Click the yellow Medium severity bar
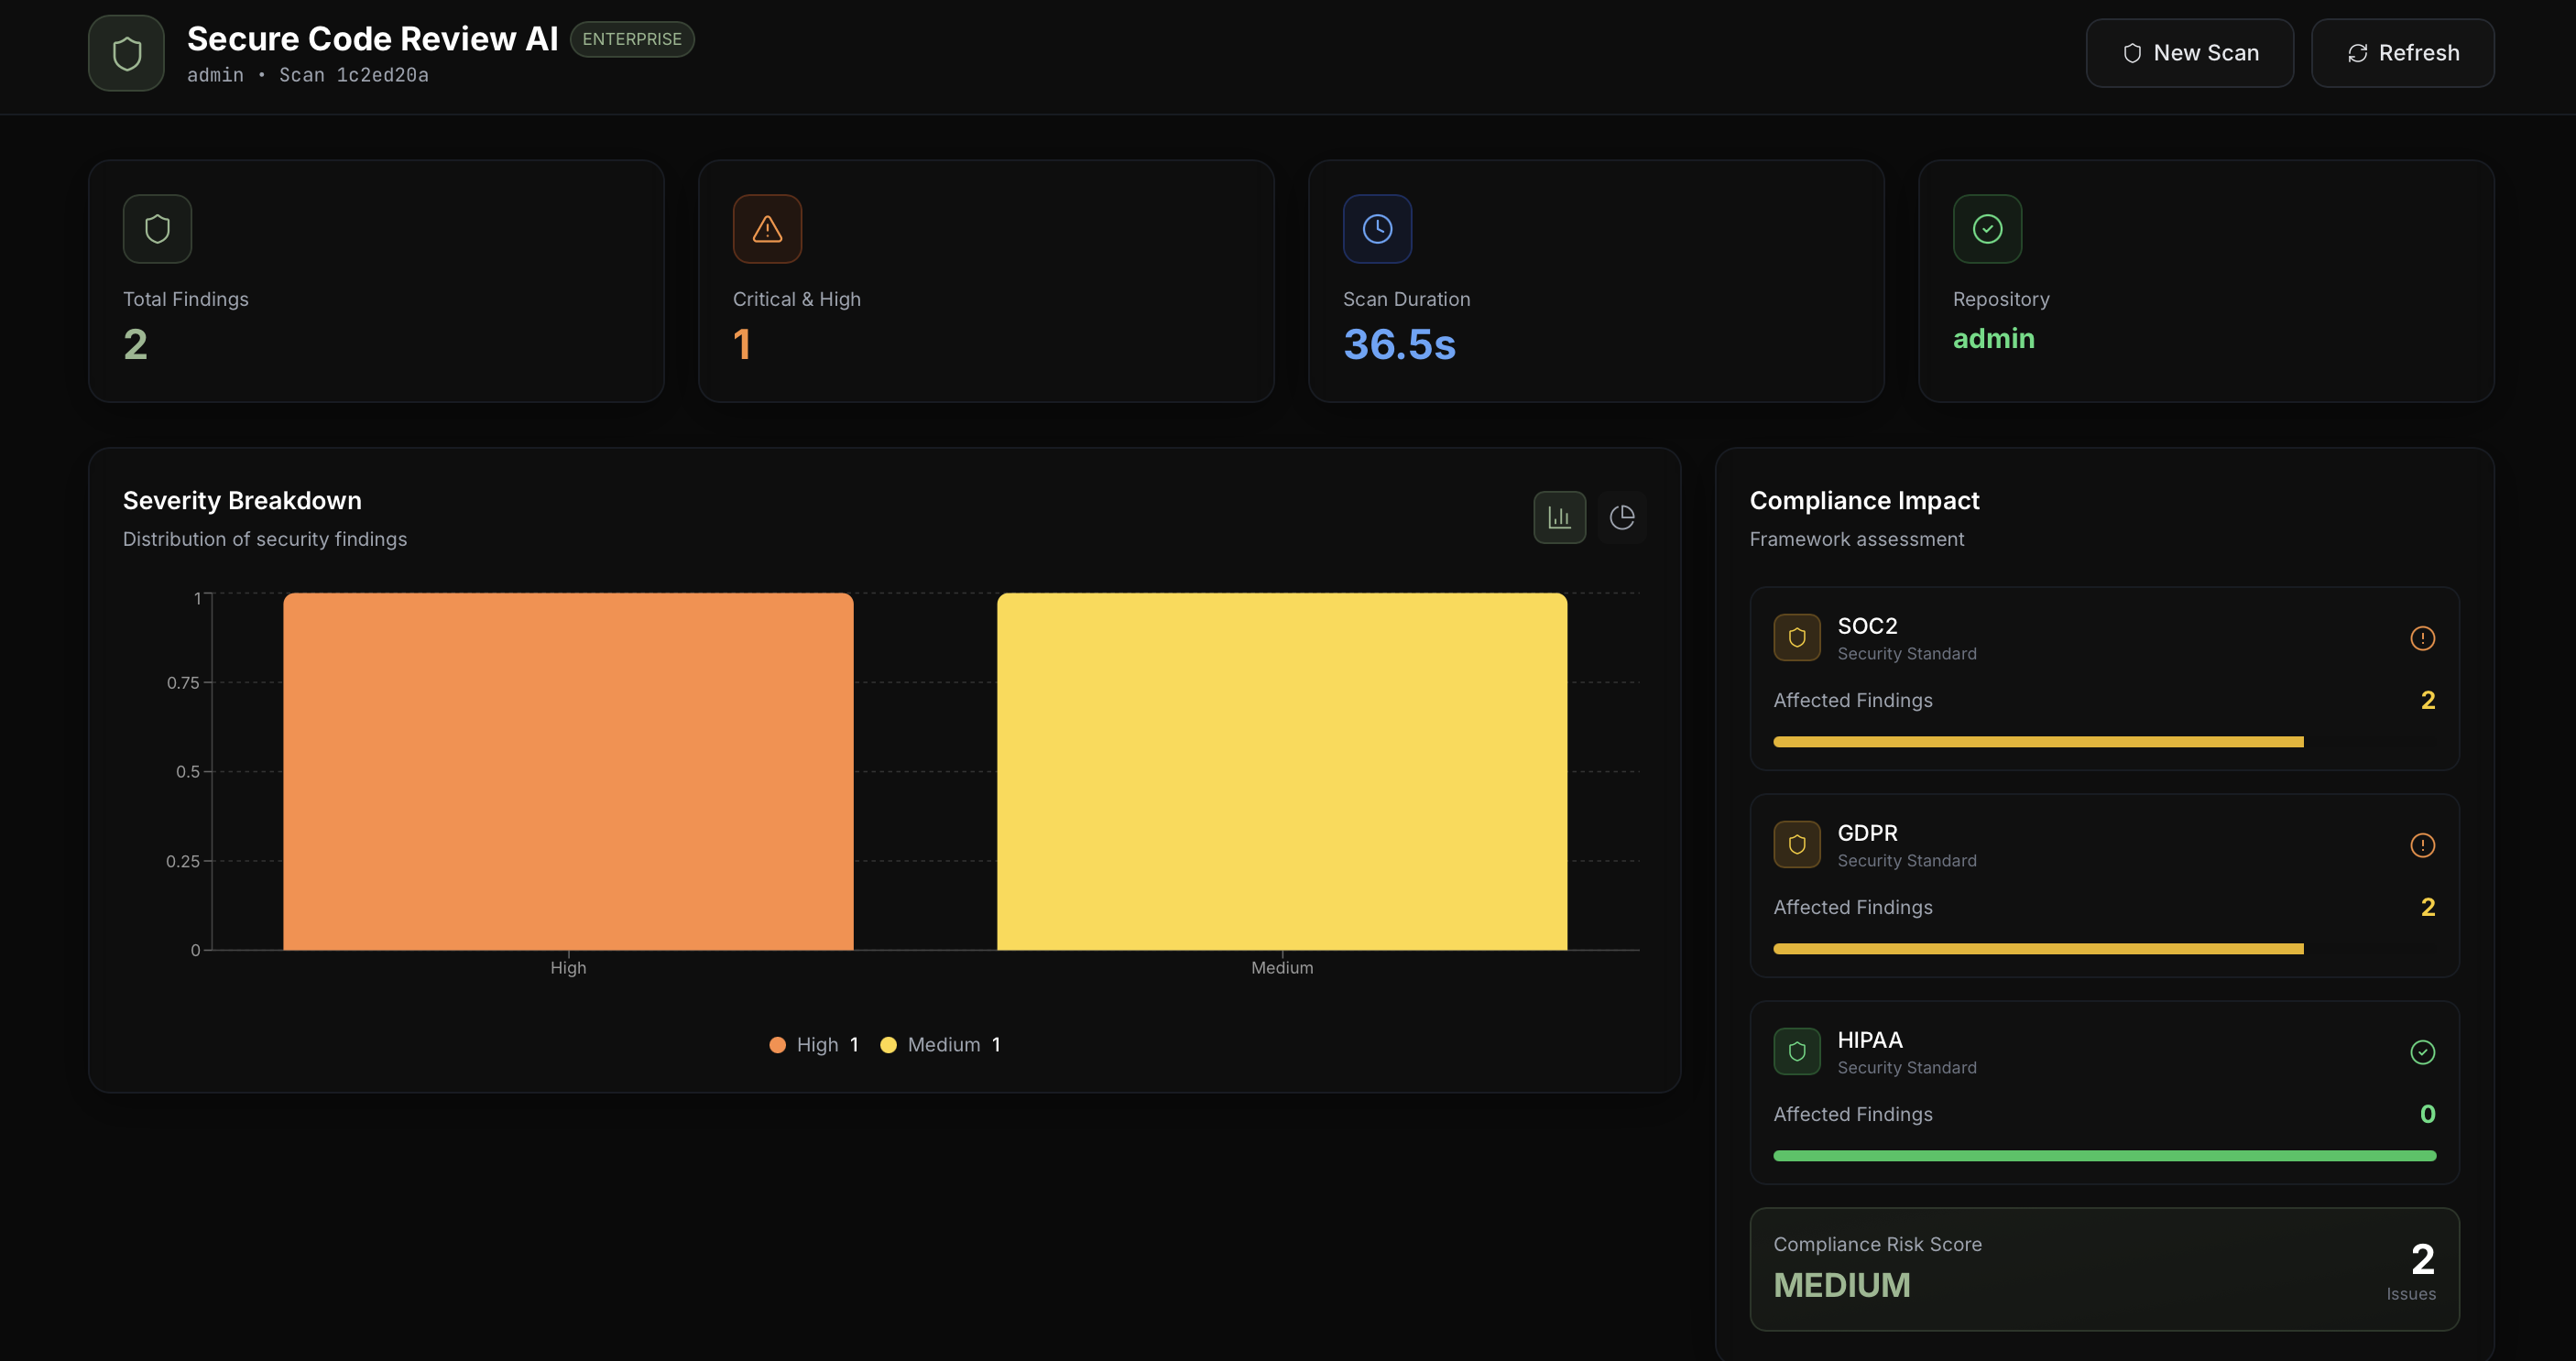Image resolution: width=2576 pixels, height=1361 pixels. (1282, 771)
